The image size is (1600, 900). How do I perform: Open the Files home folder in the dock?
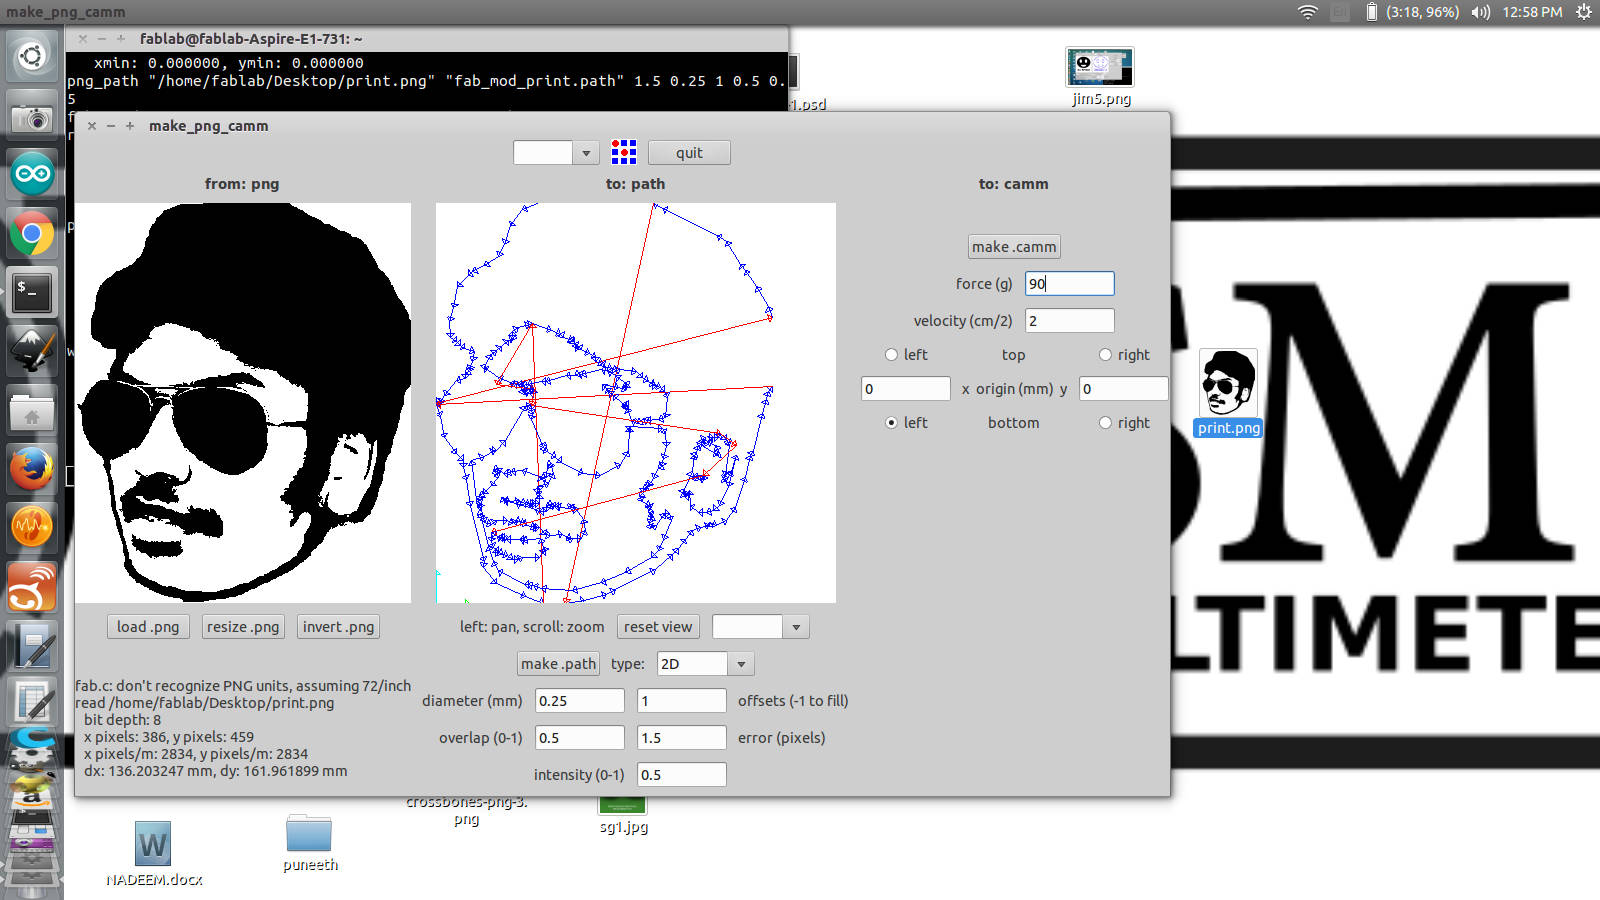32,410
